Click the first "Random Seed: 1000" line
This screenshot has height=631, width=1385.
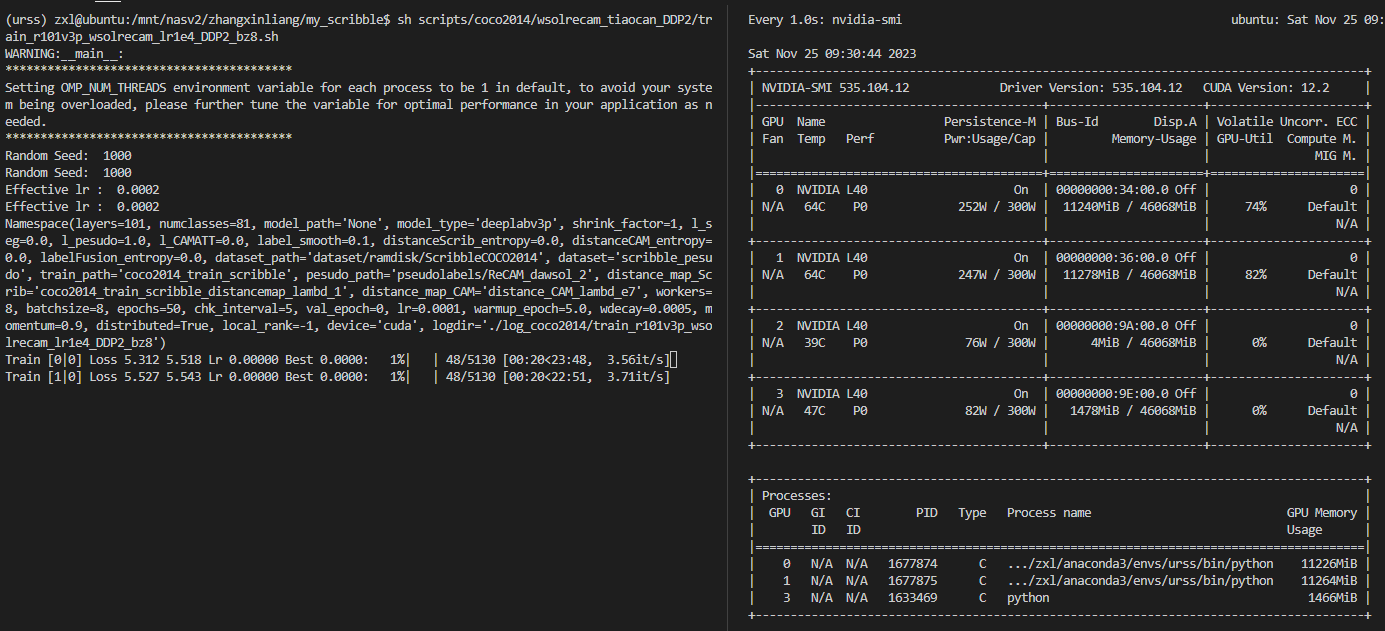click(68, 155)
